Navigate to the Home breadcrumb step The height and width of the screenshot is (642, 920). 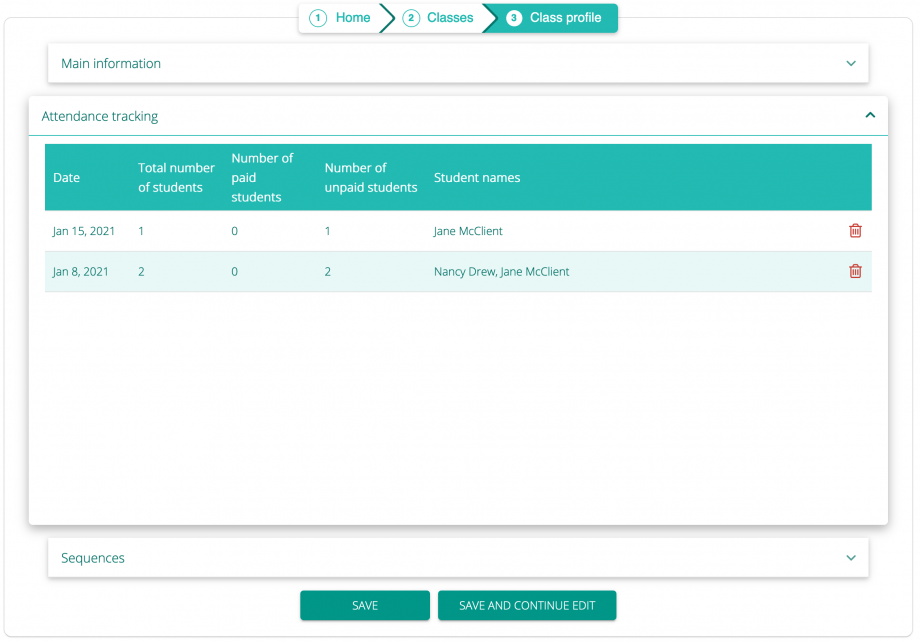tap(352, 17)
